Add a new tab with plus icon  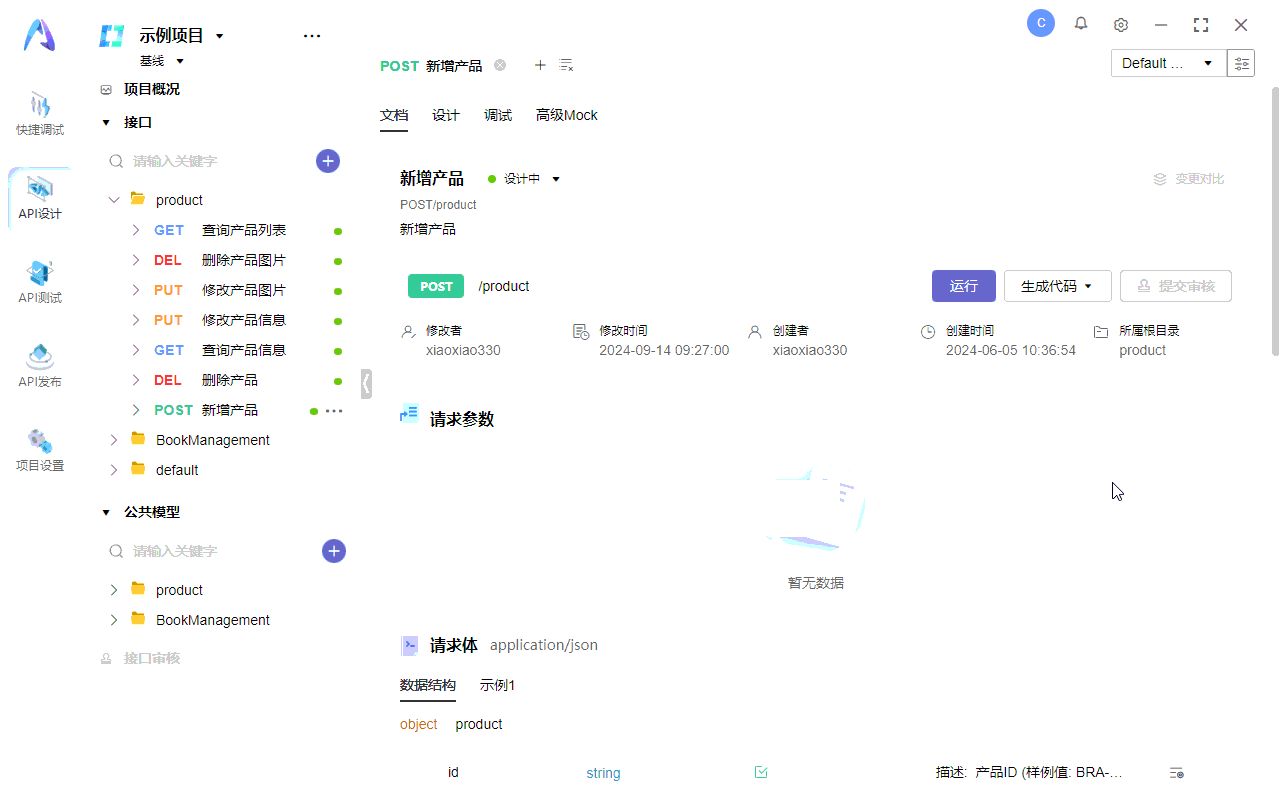tap(540, 65)
